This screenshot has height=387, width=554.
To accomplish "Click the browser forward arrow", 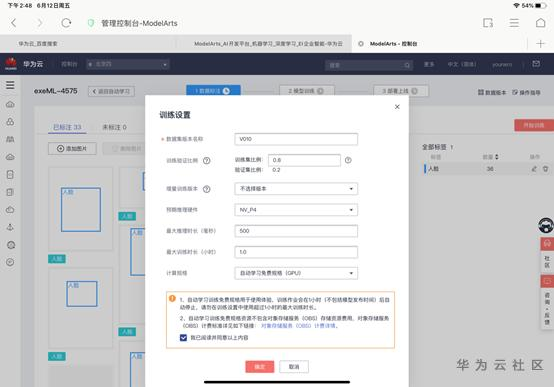I will [x=40, y=23].
